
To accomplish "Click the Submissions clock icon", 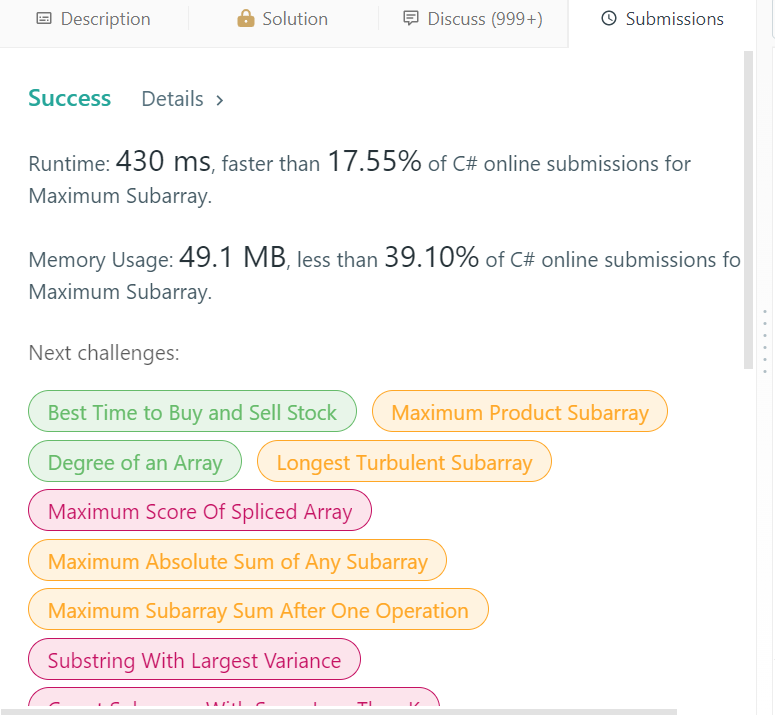I will click(609, 18).
